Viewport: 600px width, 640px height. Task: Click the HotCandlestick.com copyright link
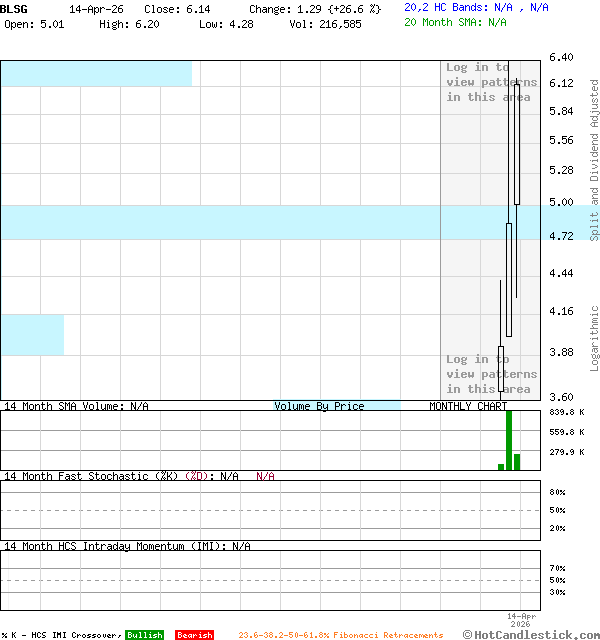pyautogui.click(x=531, y=634)
